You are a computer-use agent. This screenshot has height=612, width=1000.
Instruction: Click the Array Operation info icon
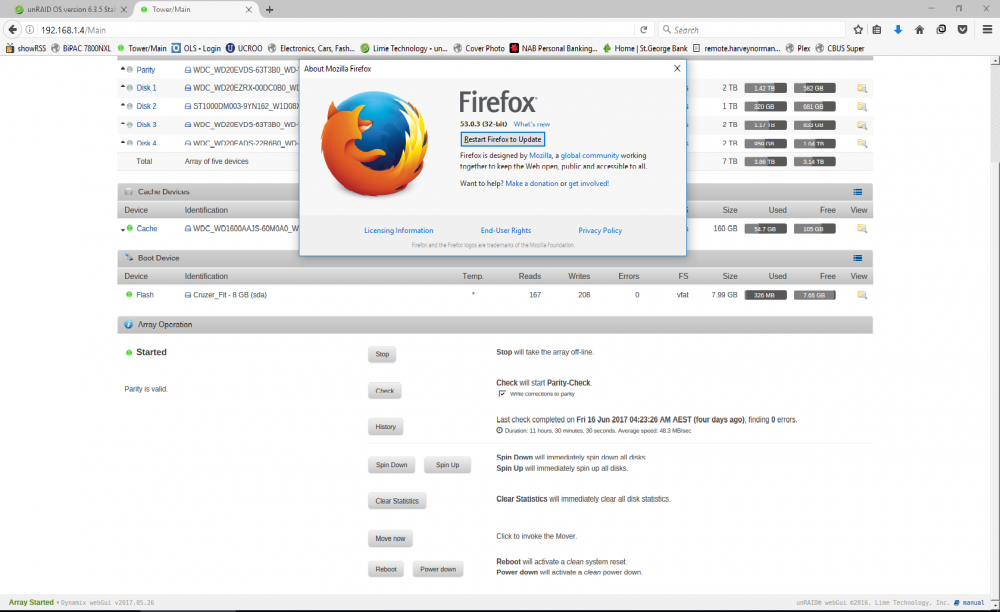(x=128, y=324)
